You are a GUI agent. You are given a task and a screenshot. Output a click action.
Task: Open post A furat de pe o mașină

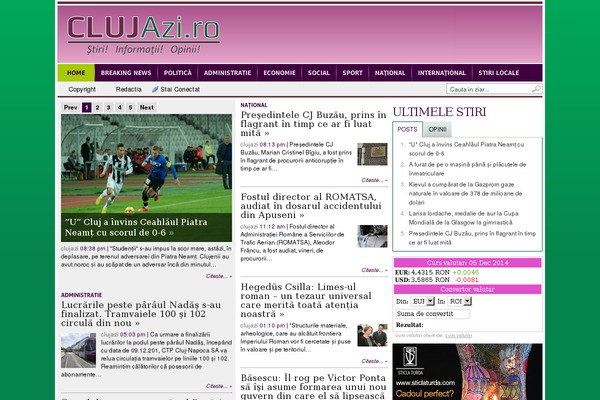pos(467,169)
